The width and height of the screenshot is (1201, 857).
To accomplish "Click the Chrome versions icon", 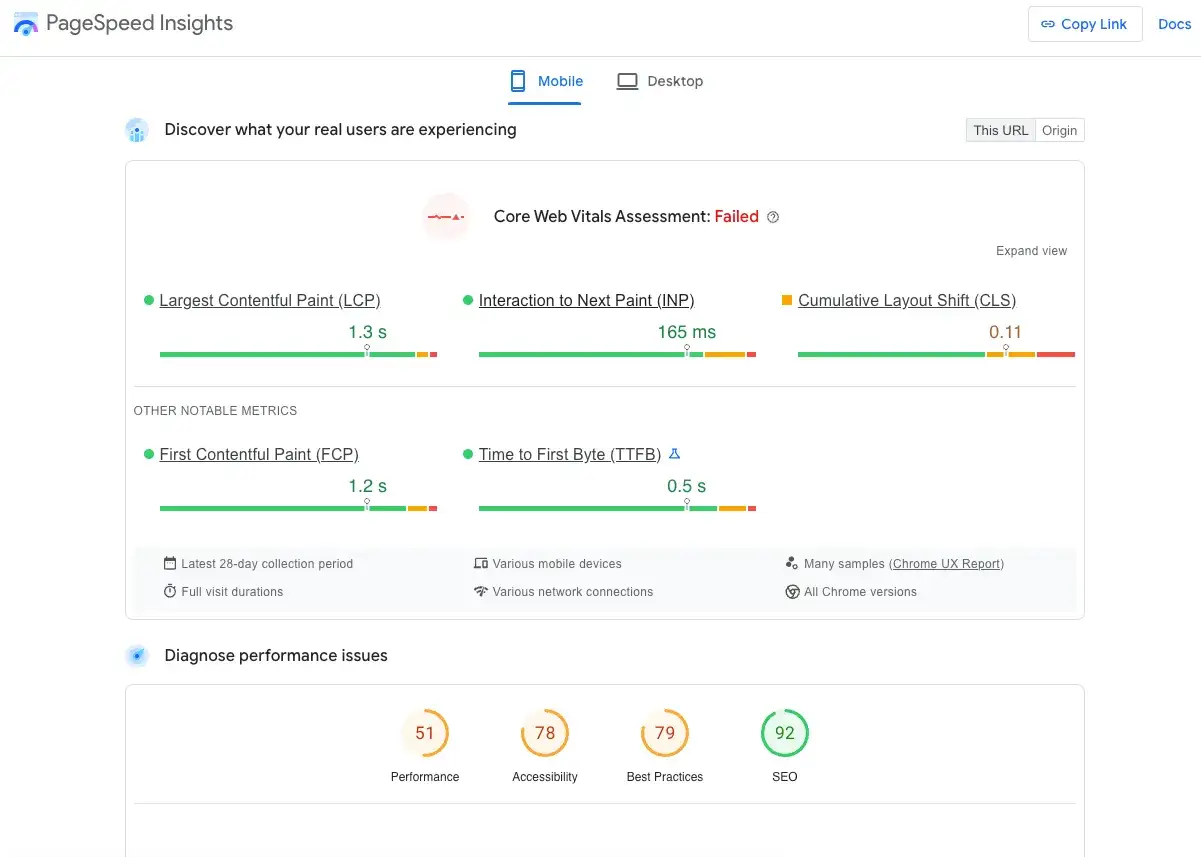I will coord(793,592).
